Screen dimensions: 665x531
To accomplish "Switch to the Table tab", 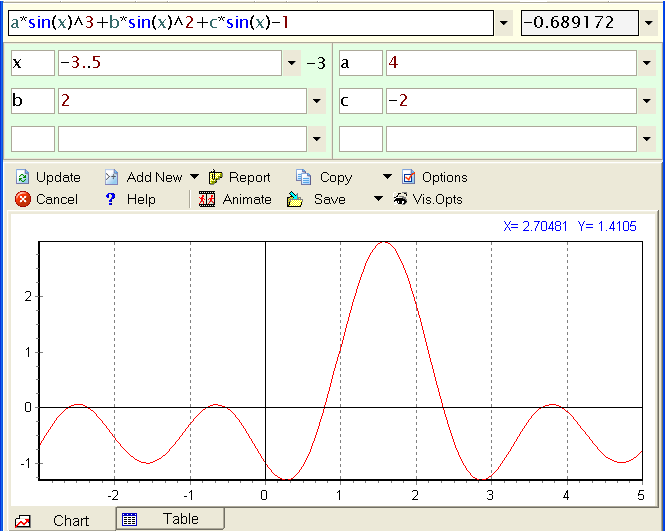I will point(170,519).
